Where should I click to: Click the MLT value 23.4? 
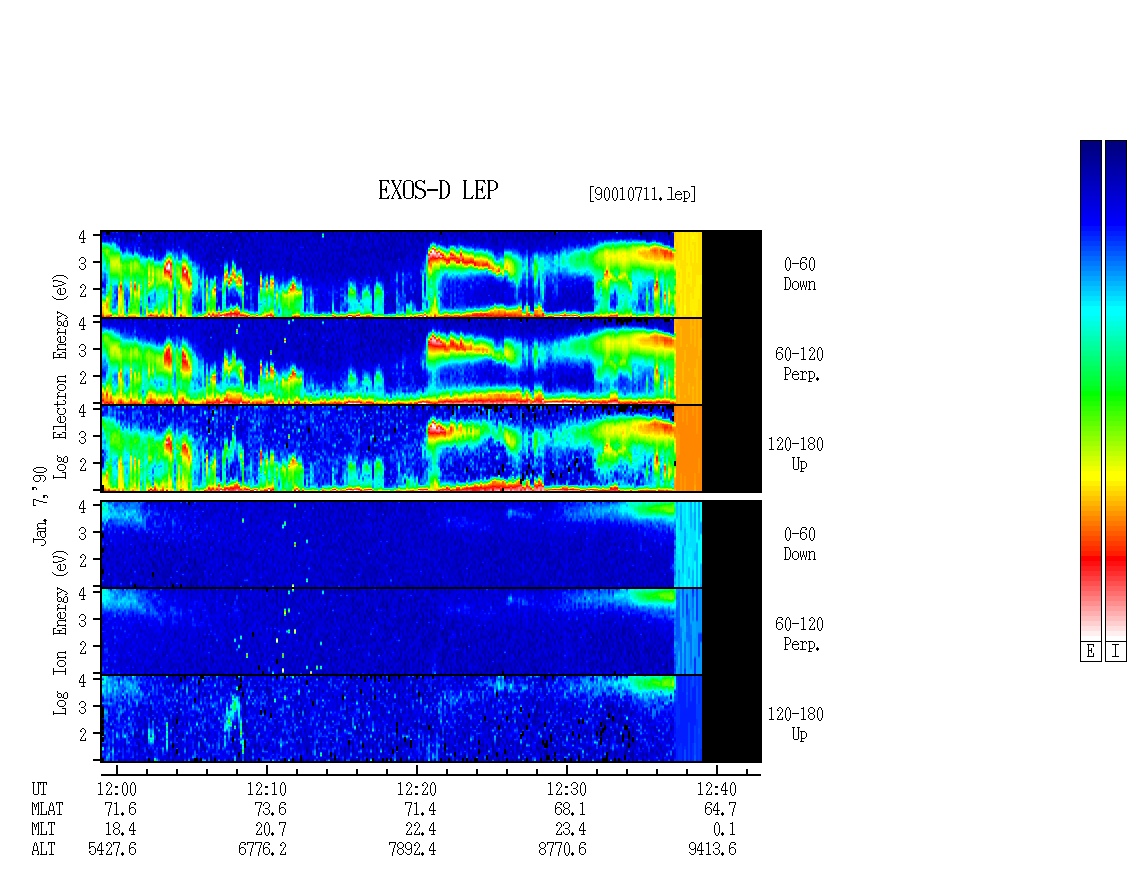pos(570,830)
